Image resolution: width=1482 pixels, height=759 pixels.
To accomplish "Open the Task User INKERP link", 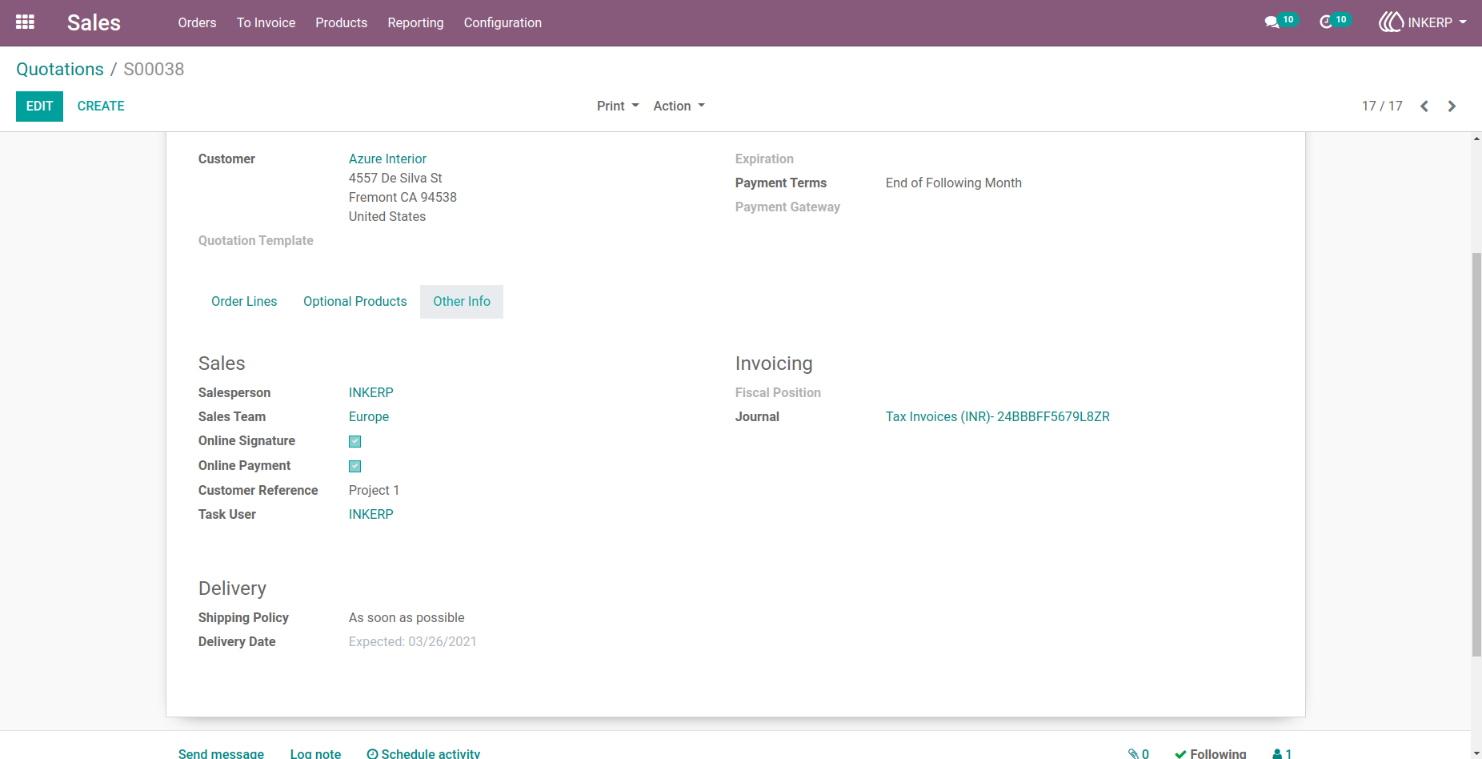I will (x=371, y=514).
